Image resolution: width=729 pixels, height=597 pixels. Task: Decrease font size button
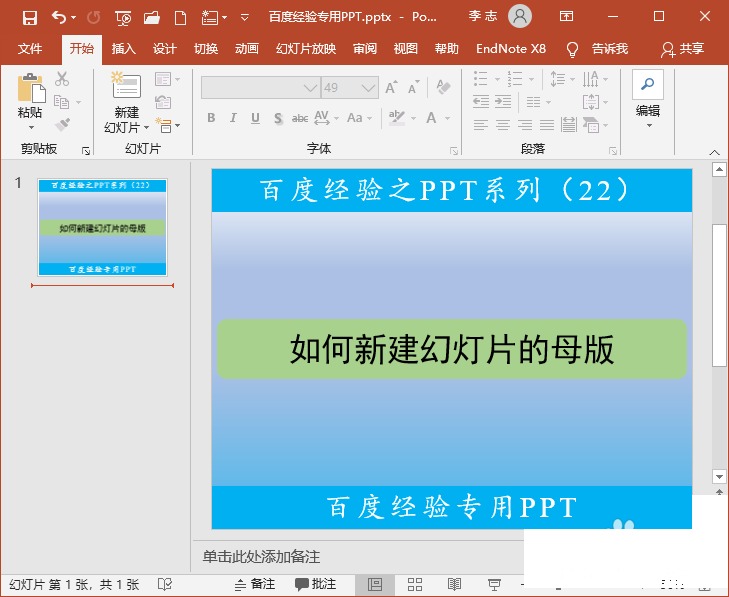click(x=413, y=87)
